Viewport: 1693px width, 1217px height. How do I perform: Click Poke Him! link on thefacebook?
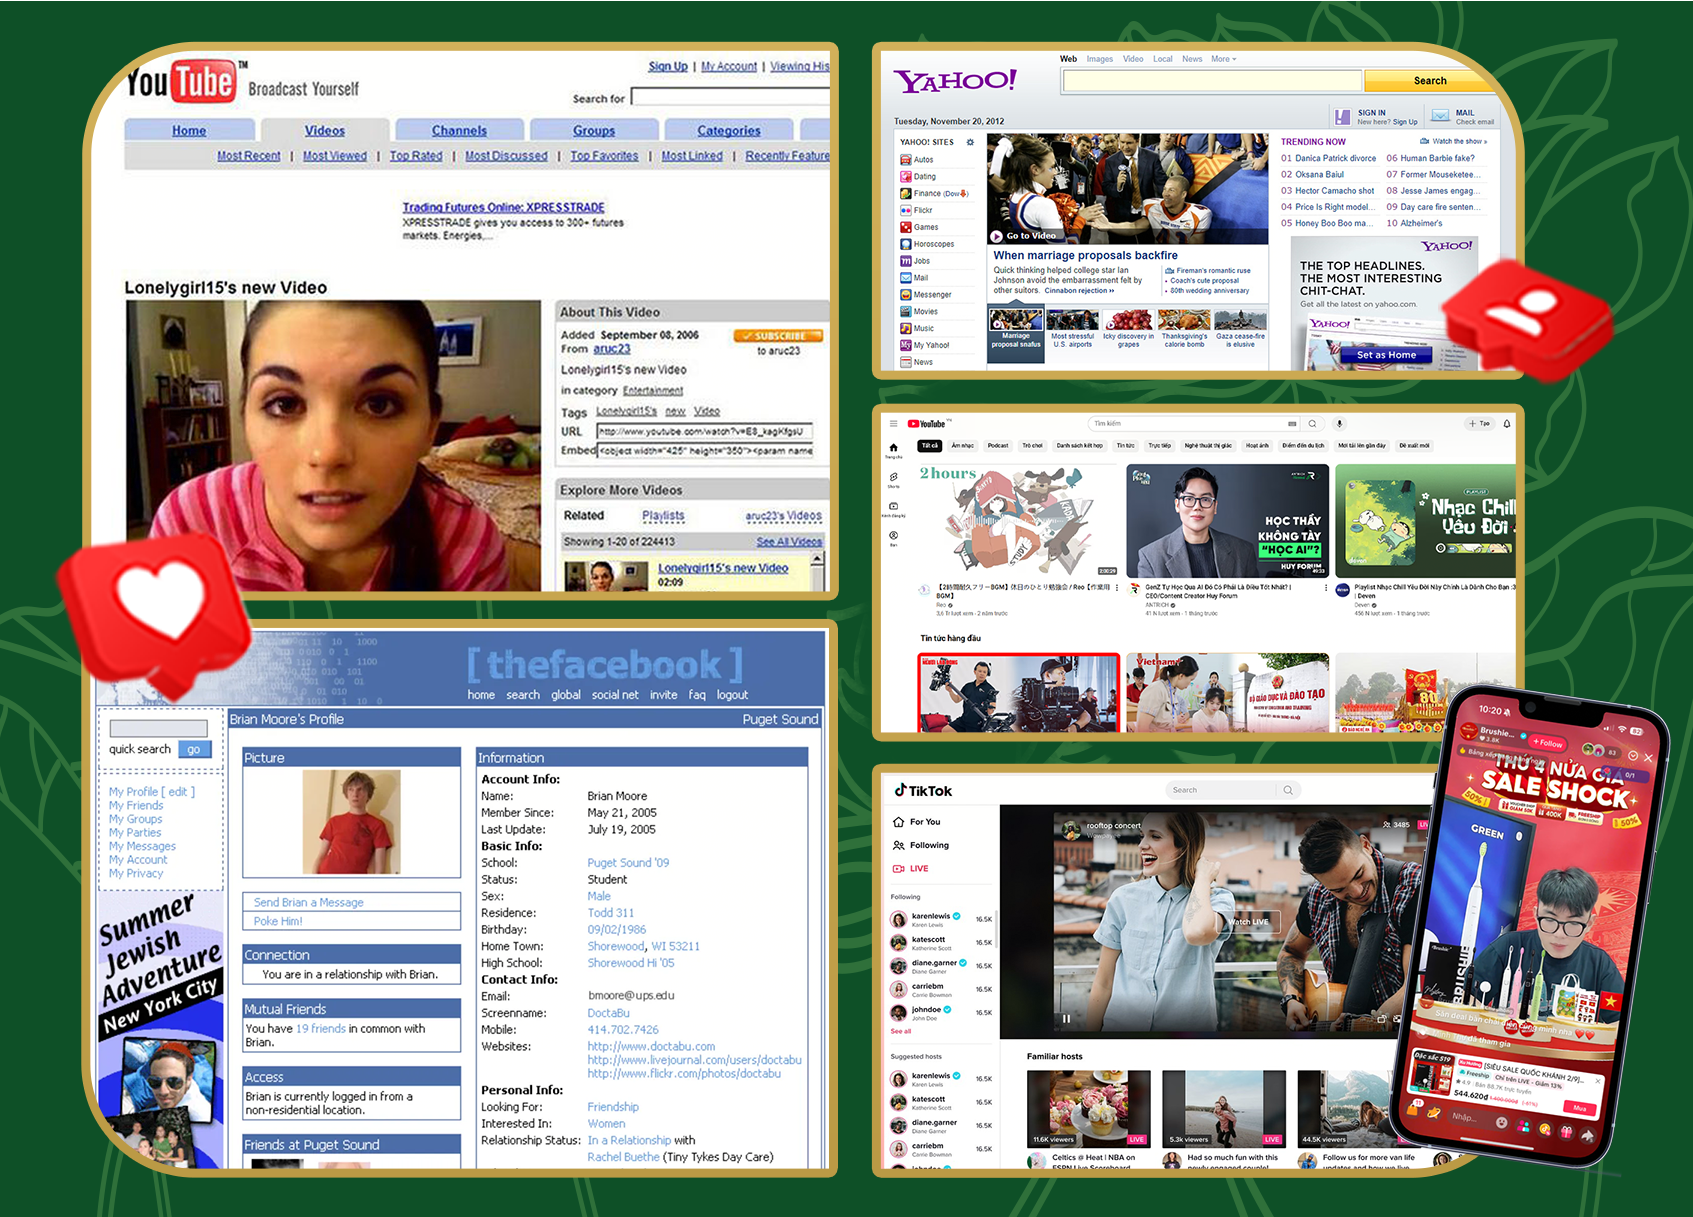278,921
